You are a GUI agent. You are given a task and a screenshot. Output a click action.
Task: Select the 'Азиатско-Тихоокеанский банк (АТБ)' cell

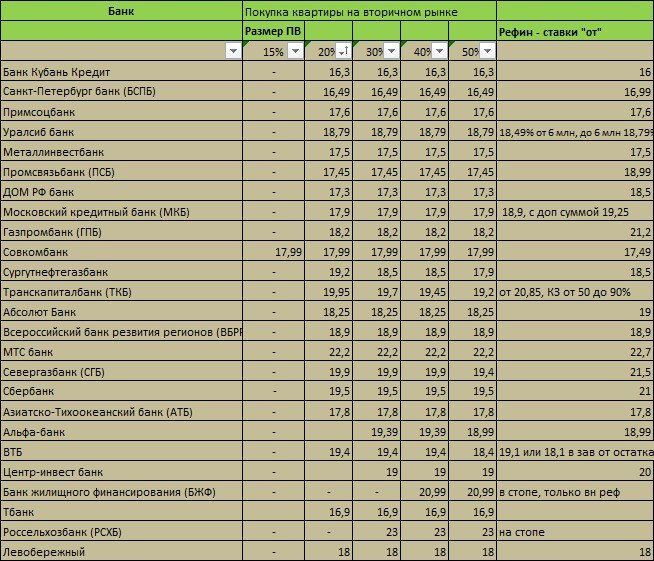pyautogui.click(x=121, y=412)
